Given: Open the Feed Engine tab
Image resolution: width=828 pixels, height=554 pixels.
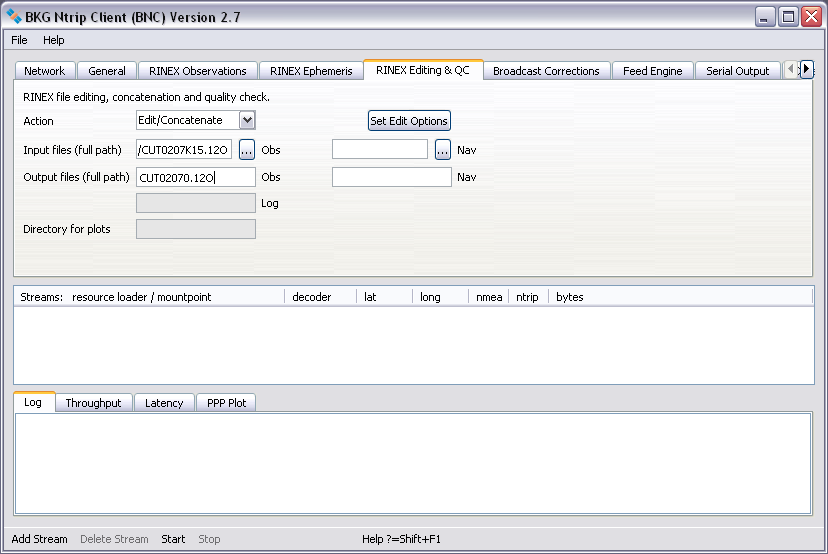Looking at the screenshot, I should click(652, 71).
